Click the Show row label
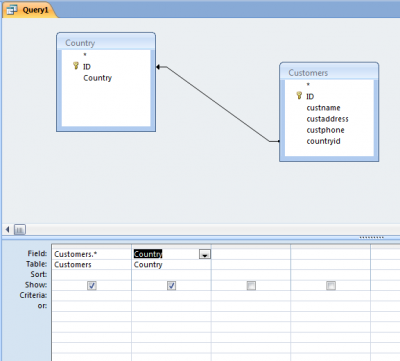This screenshot has height=361, width=400. click(36, 285)
